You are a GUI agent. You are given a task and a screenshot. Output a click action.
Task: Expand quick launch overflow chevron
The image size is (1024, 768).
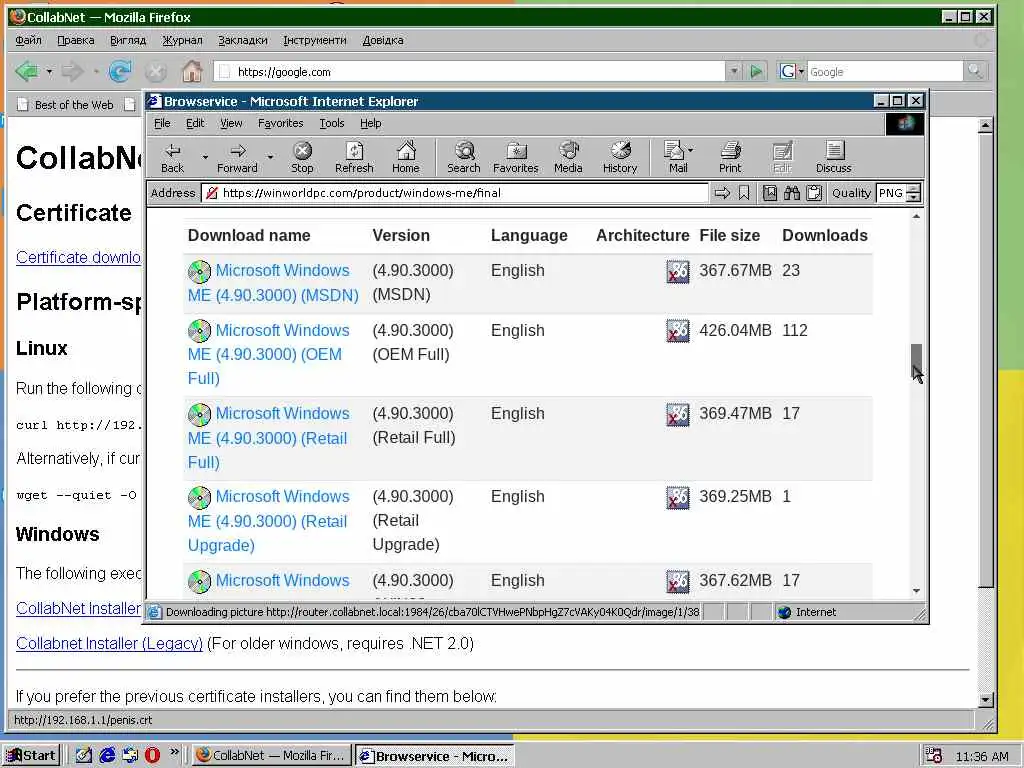pos(174,752)
